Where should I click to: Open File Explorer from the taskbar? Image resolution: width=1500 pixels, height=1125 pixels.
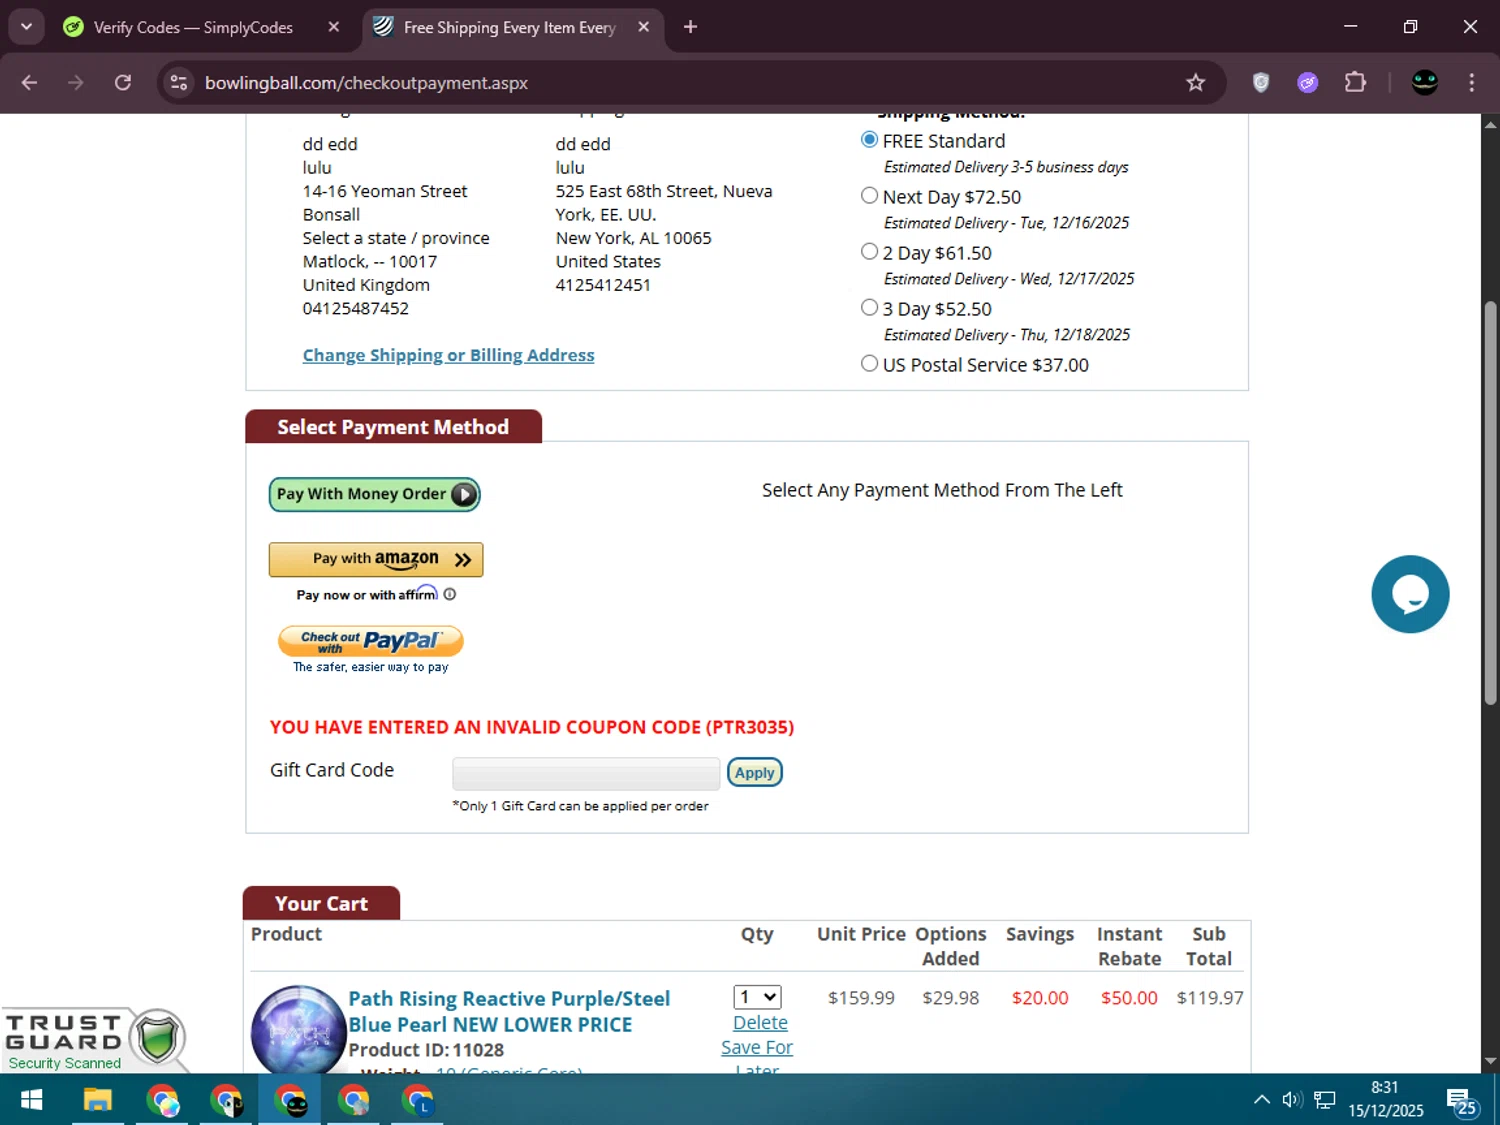pyautogui.click(x=97, y=1100)
